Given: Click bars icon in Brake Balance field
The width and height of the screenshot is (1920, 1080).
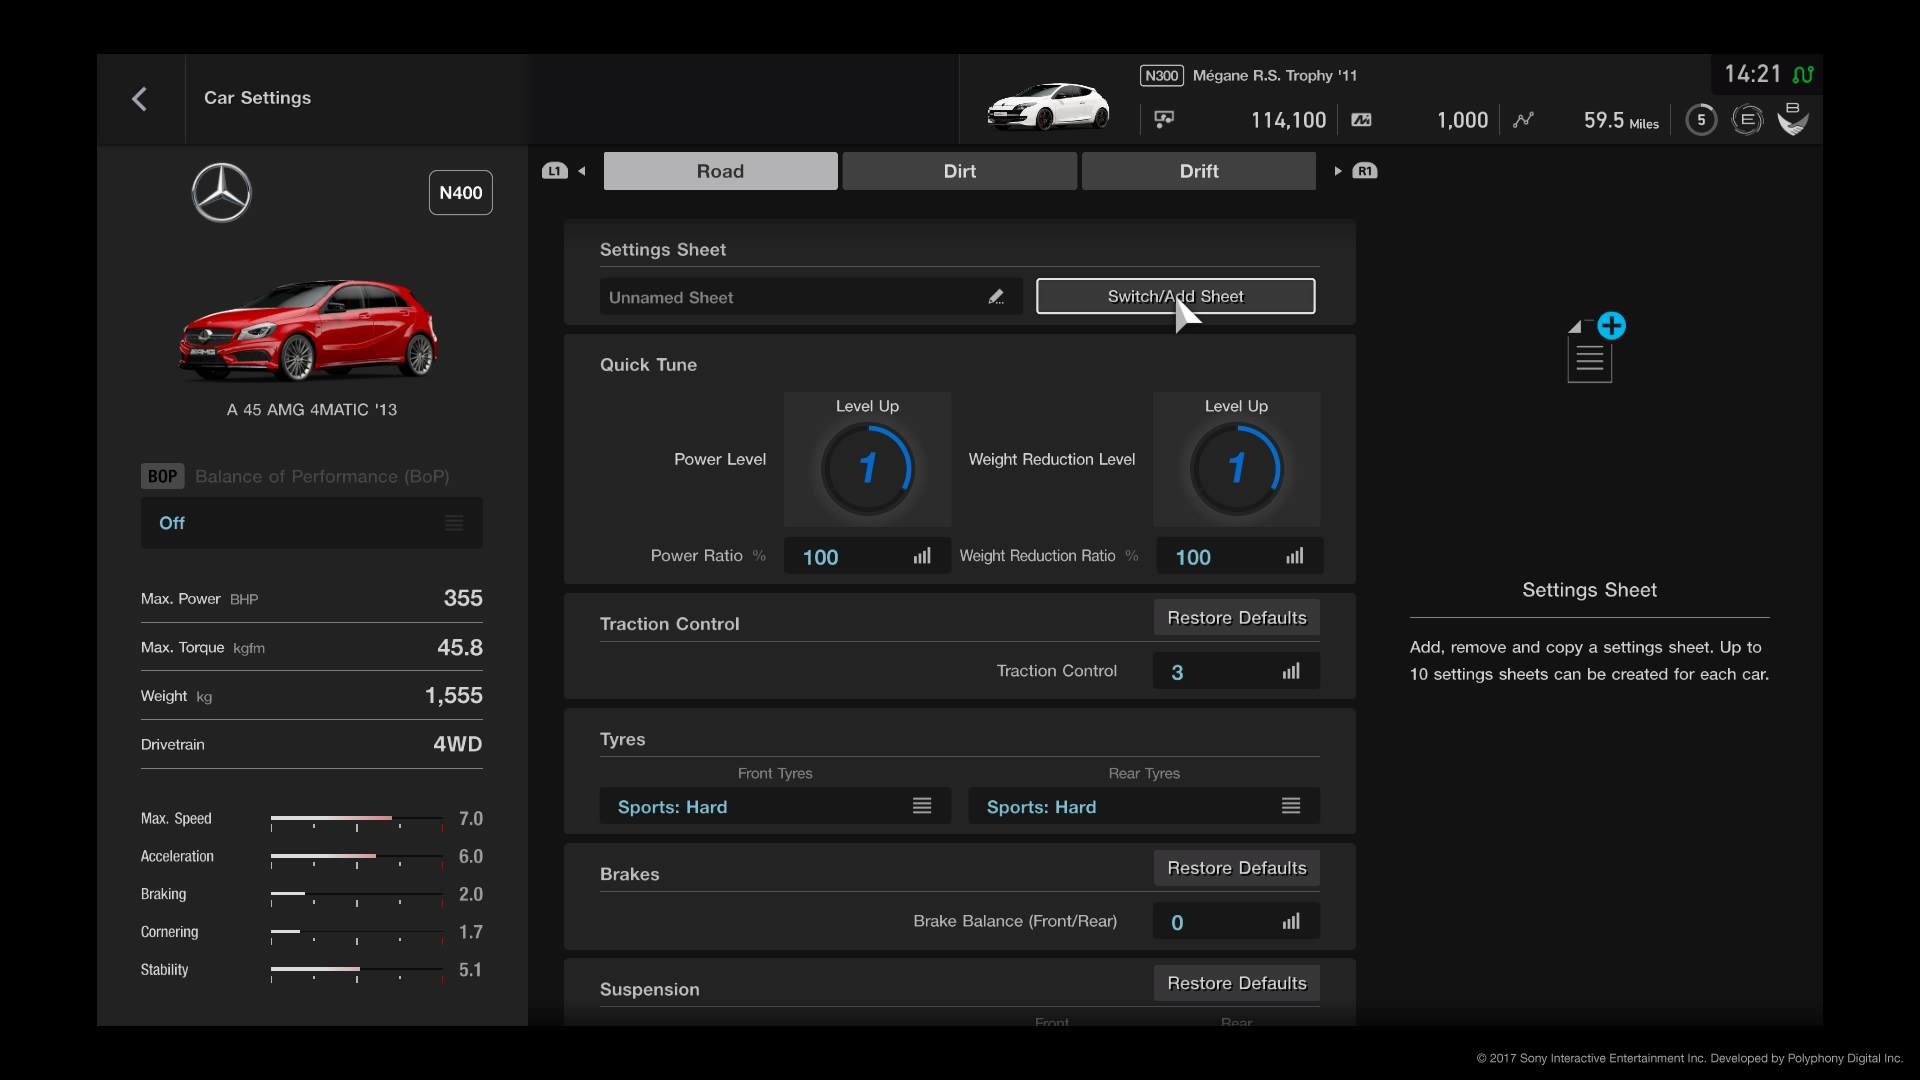Looking at the screenshot, I should (x=1291, y=921).
